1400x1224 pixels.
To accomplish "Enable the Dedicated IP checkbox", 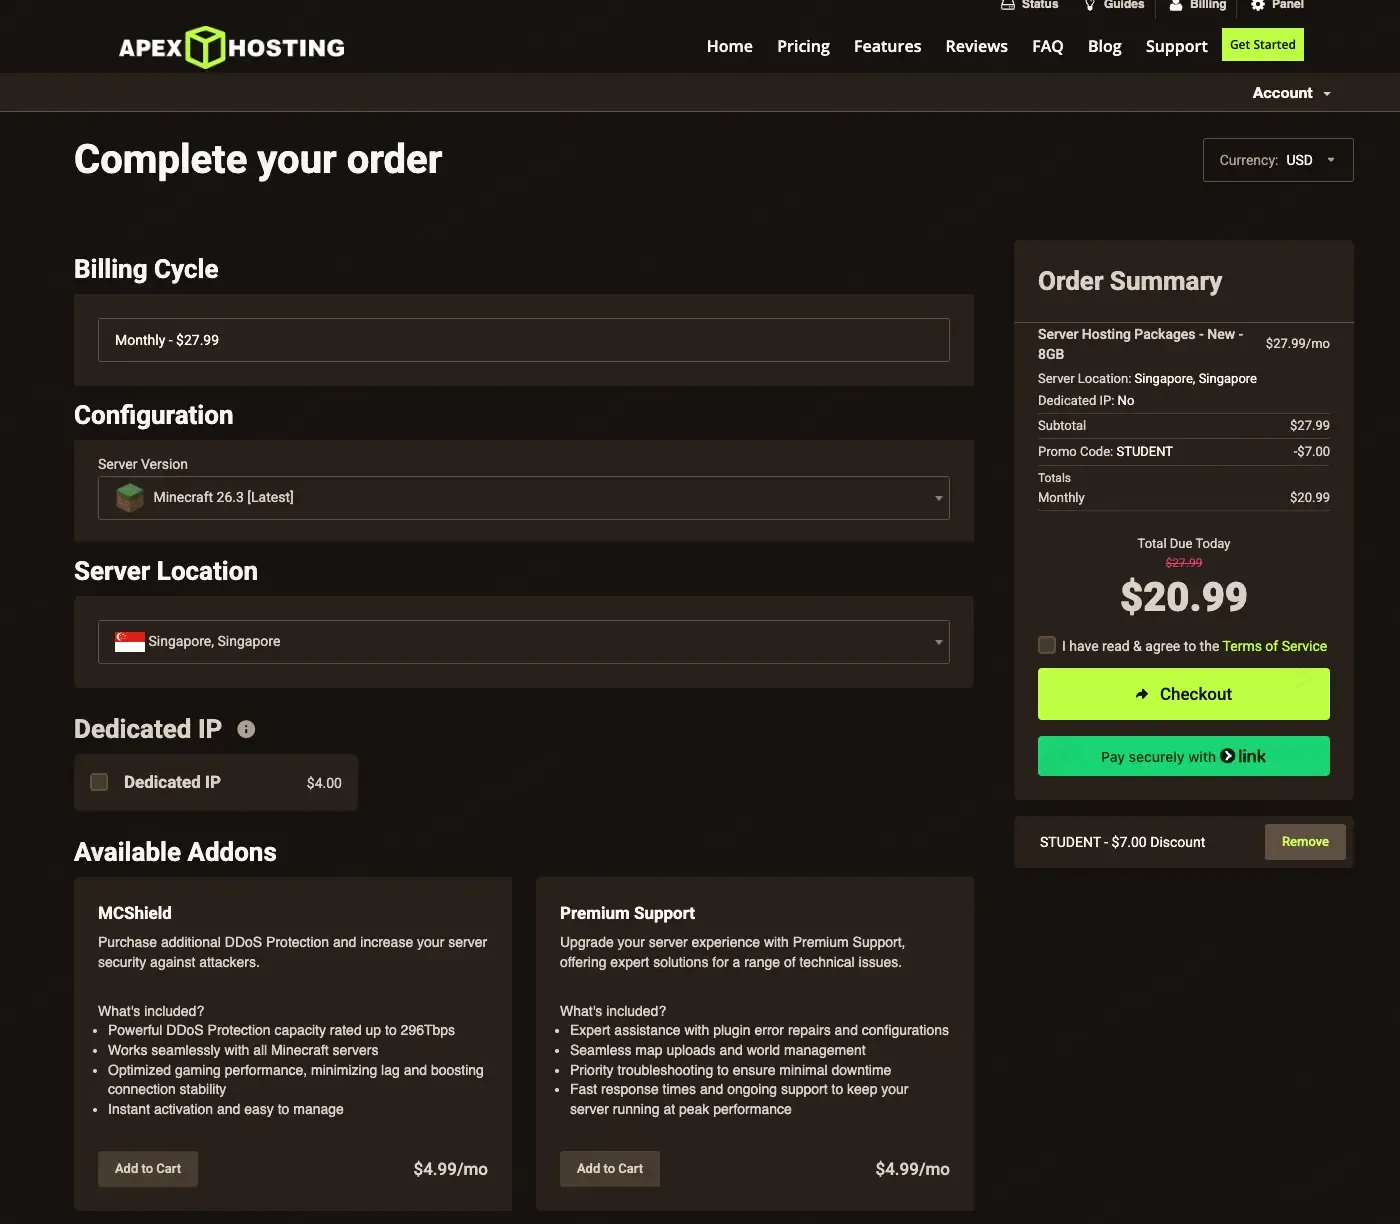I will [99, 782].
